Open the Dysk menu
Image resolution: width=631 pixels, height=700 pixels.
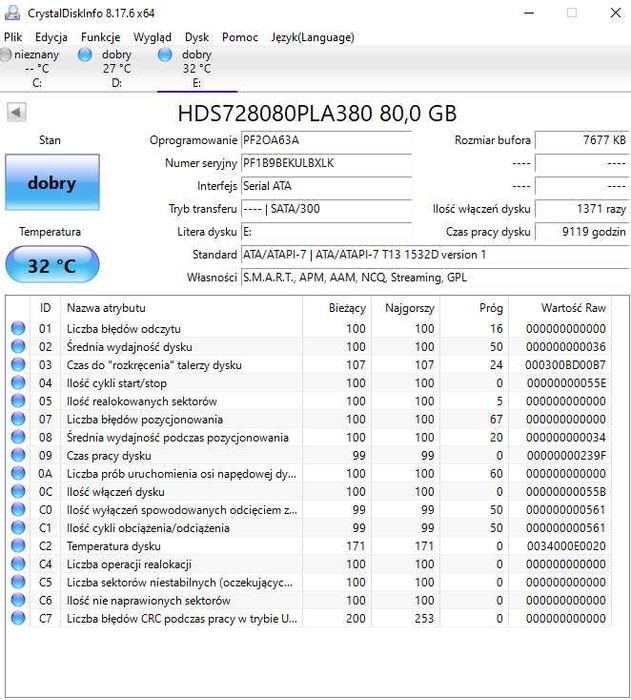(197, 37)
